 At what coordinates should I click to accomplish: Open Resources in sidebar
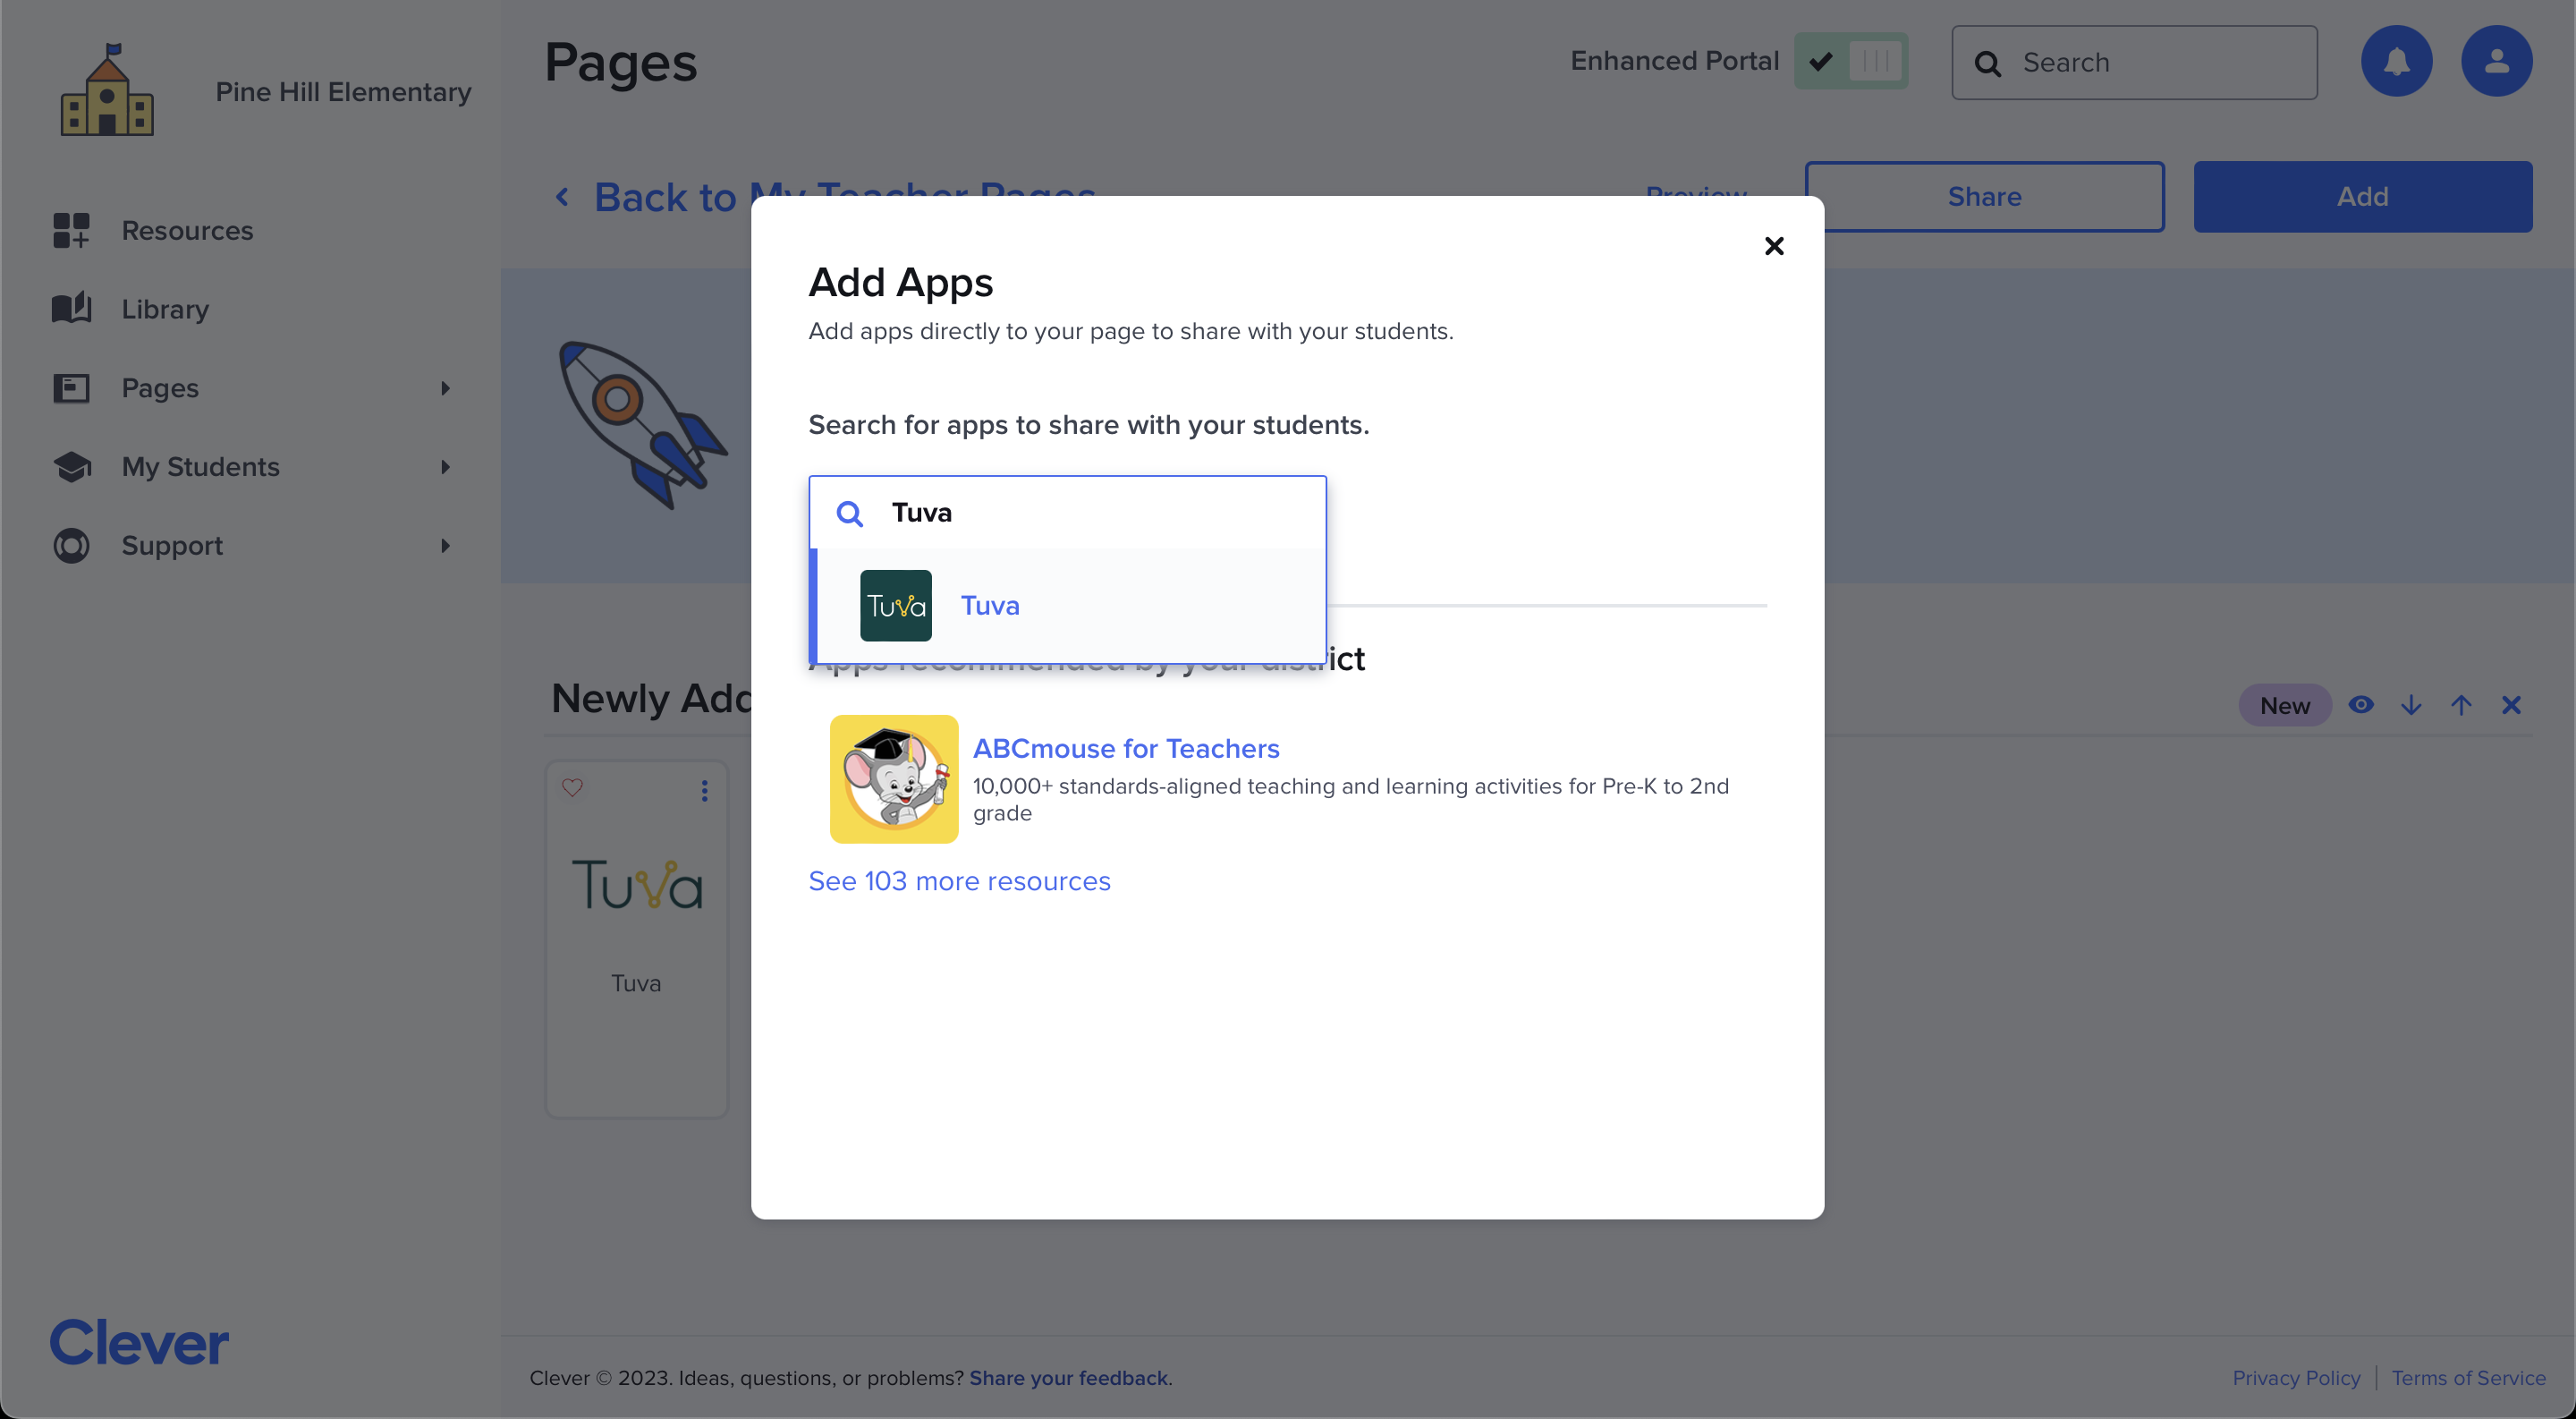tap(187, 230)
